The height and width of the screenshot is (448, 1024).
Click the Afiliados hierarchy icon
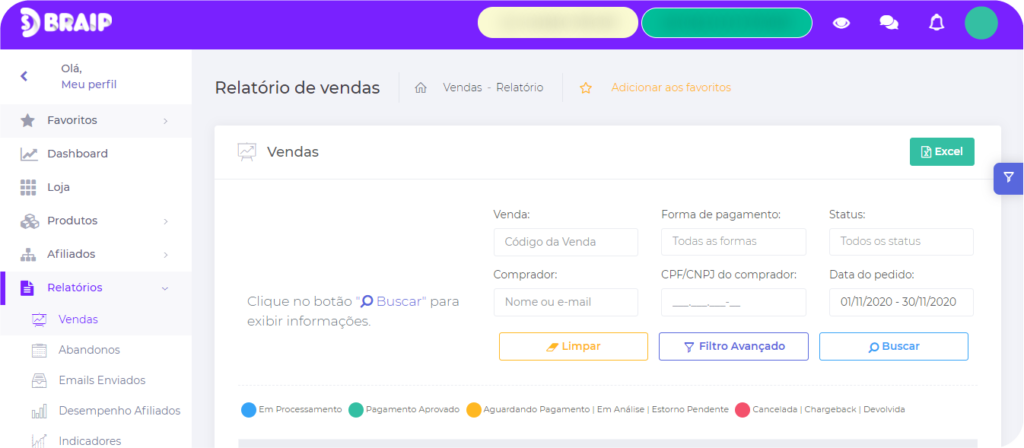click(x=28, y=254)
